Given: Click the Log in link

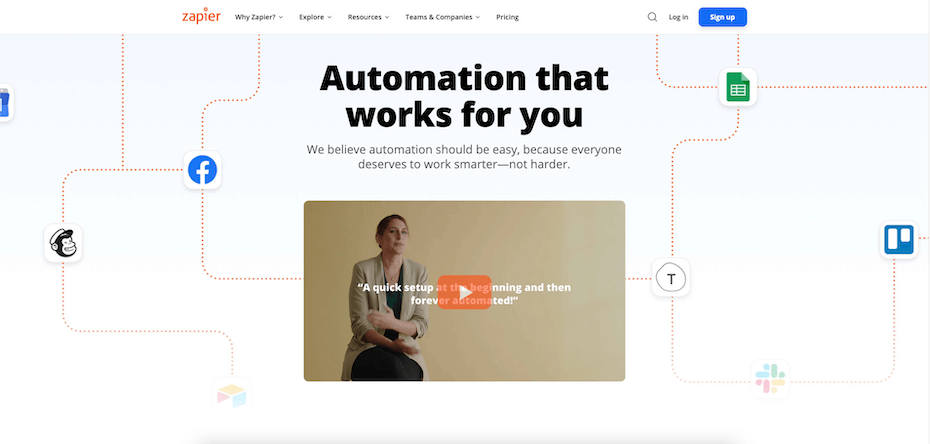Looking at the screenshot, I should click(678, 17).
